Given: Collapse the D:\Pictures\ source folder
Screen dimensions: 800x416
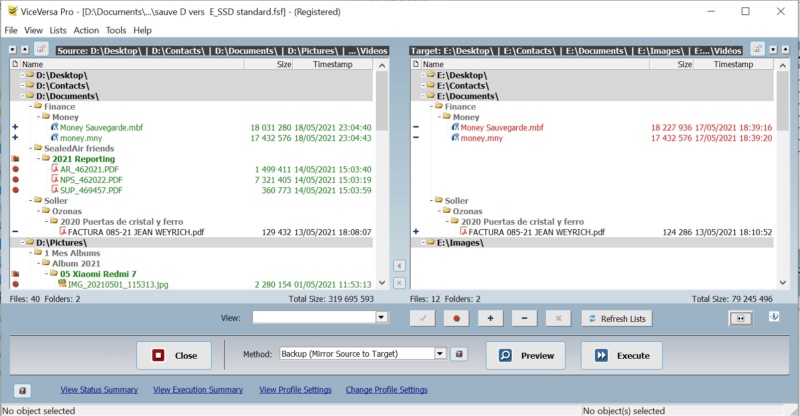Looking at the screenshot, I should pos(23,242).
